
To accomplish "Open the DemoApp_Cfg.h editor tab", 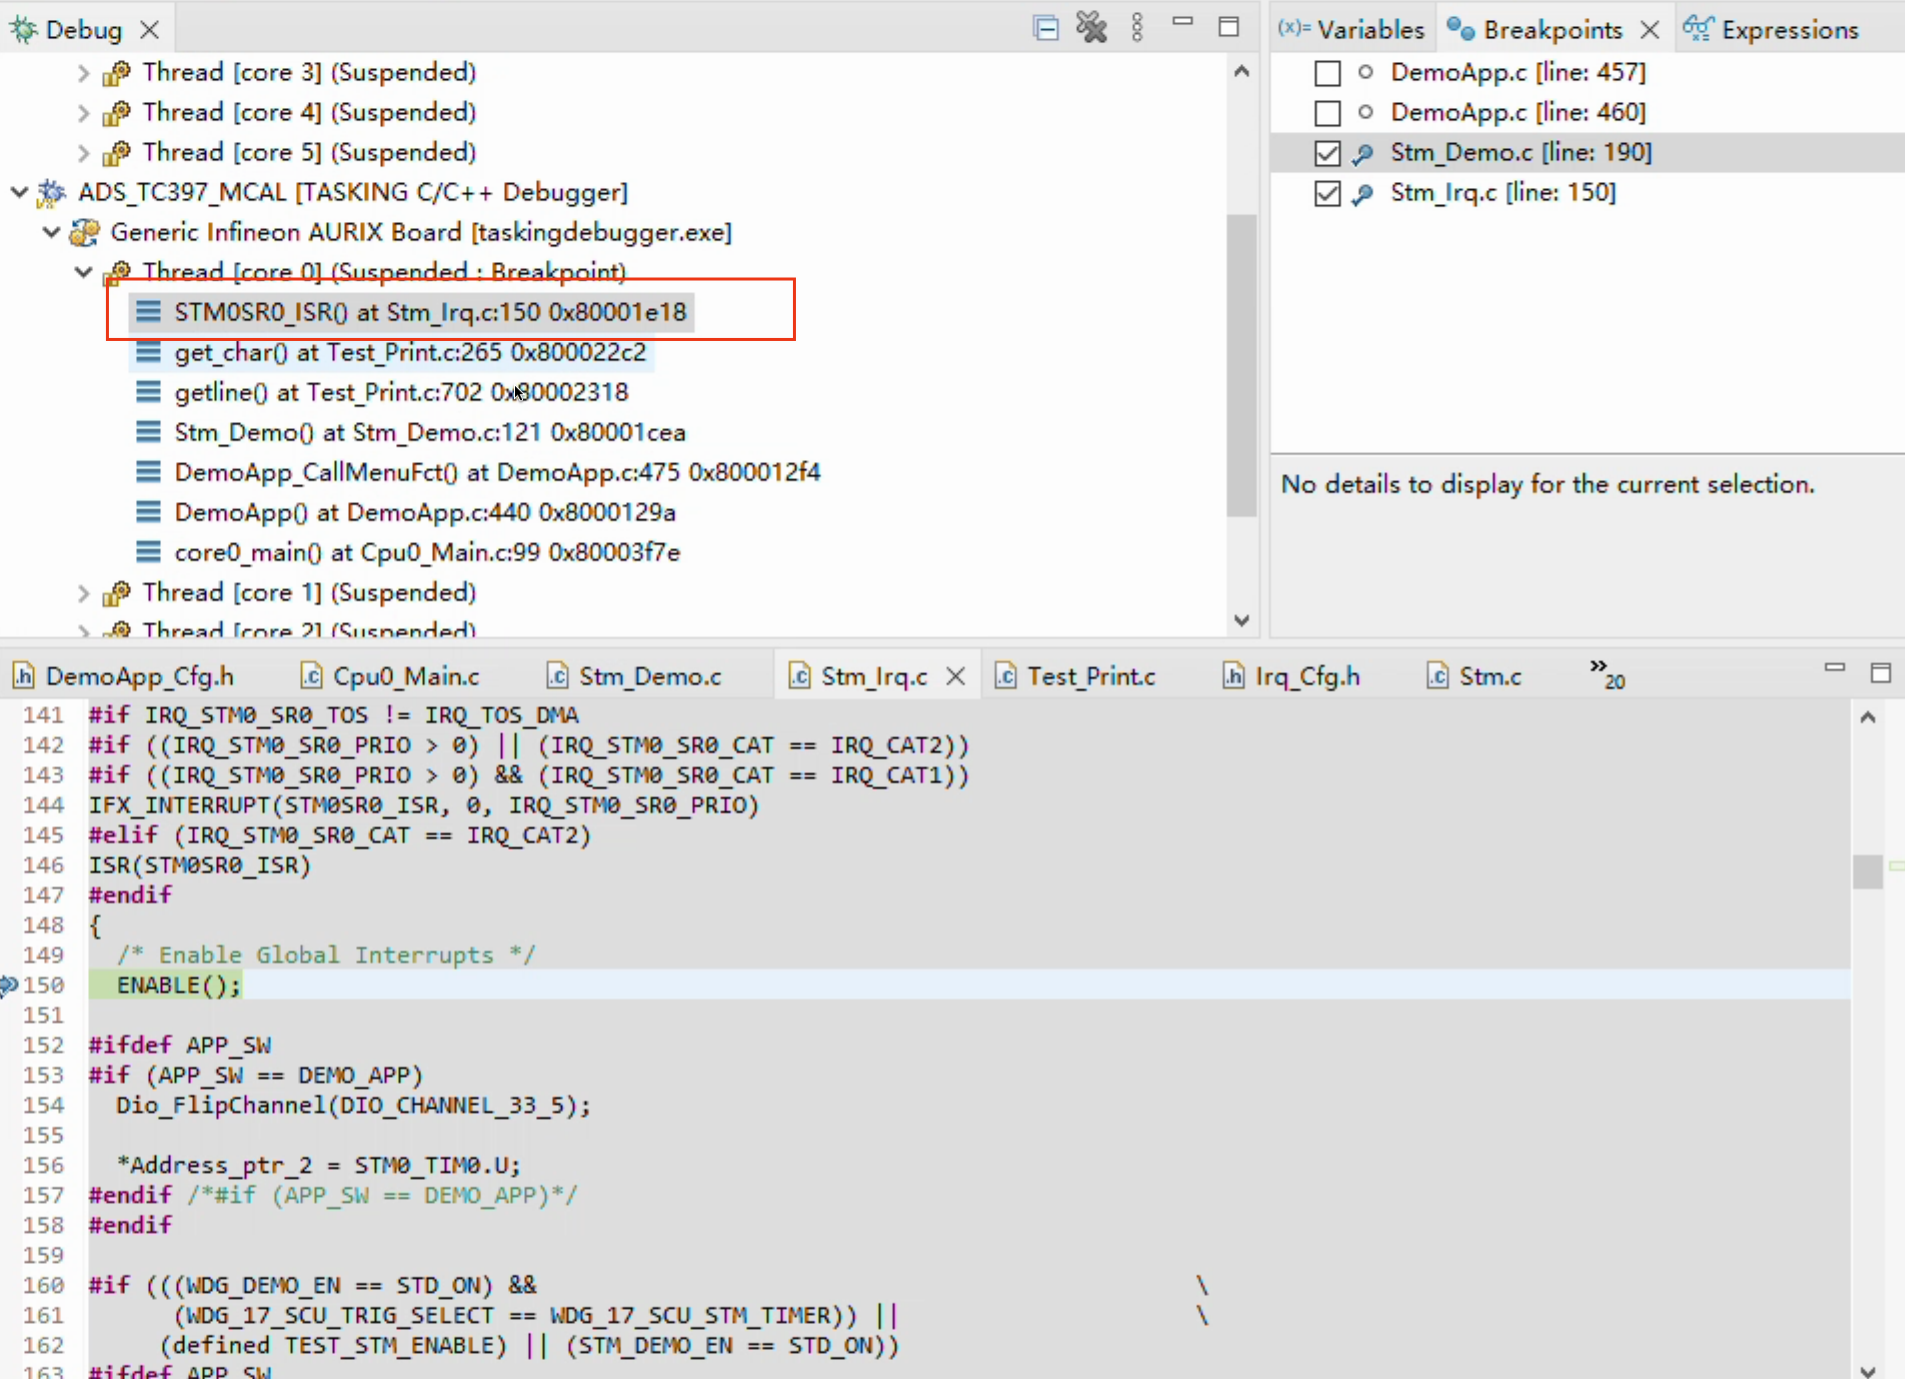I will (x=124, y=676).
